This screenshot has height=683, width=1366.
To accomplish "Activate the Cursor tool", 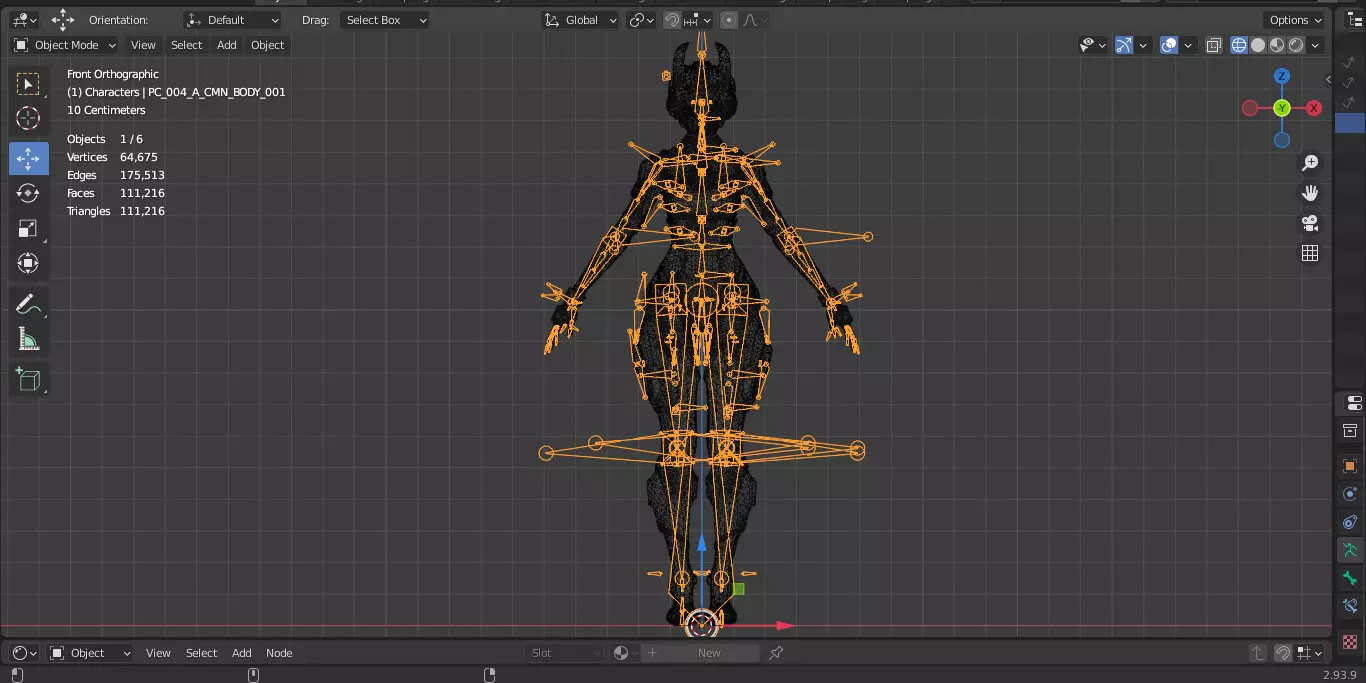I will (x=28, y=119).
